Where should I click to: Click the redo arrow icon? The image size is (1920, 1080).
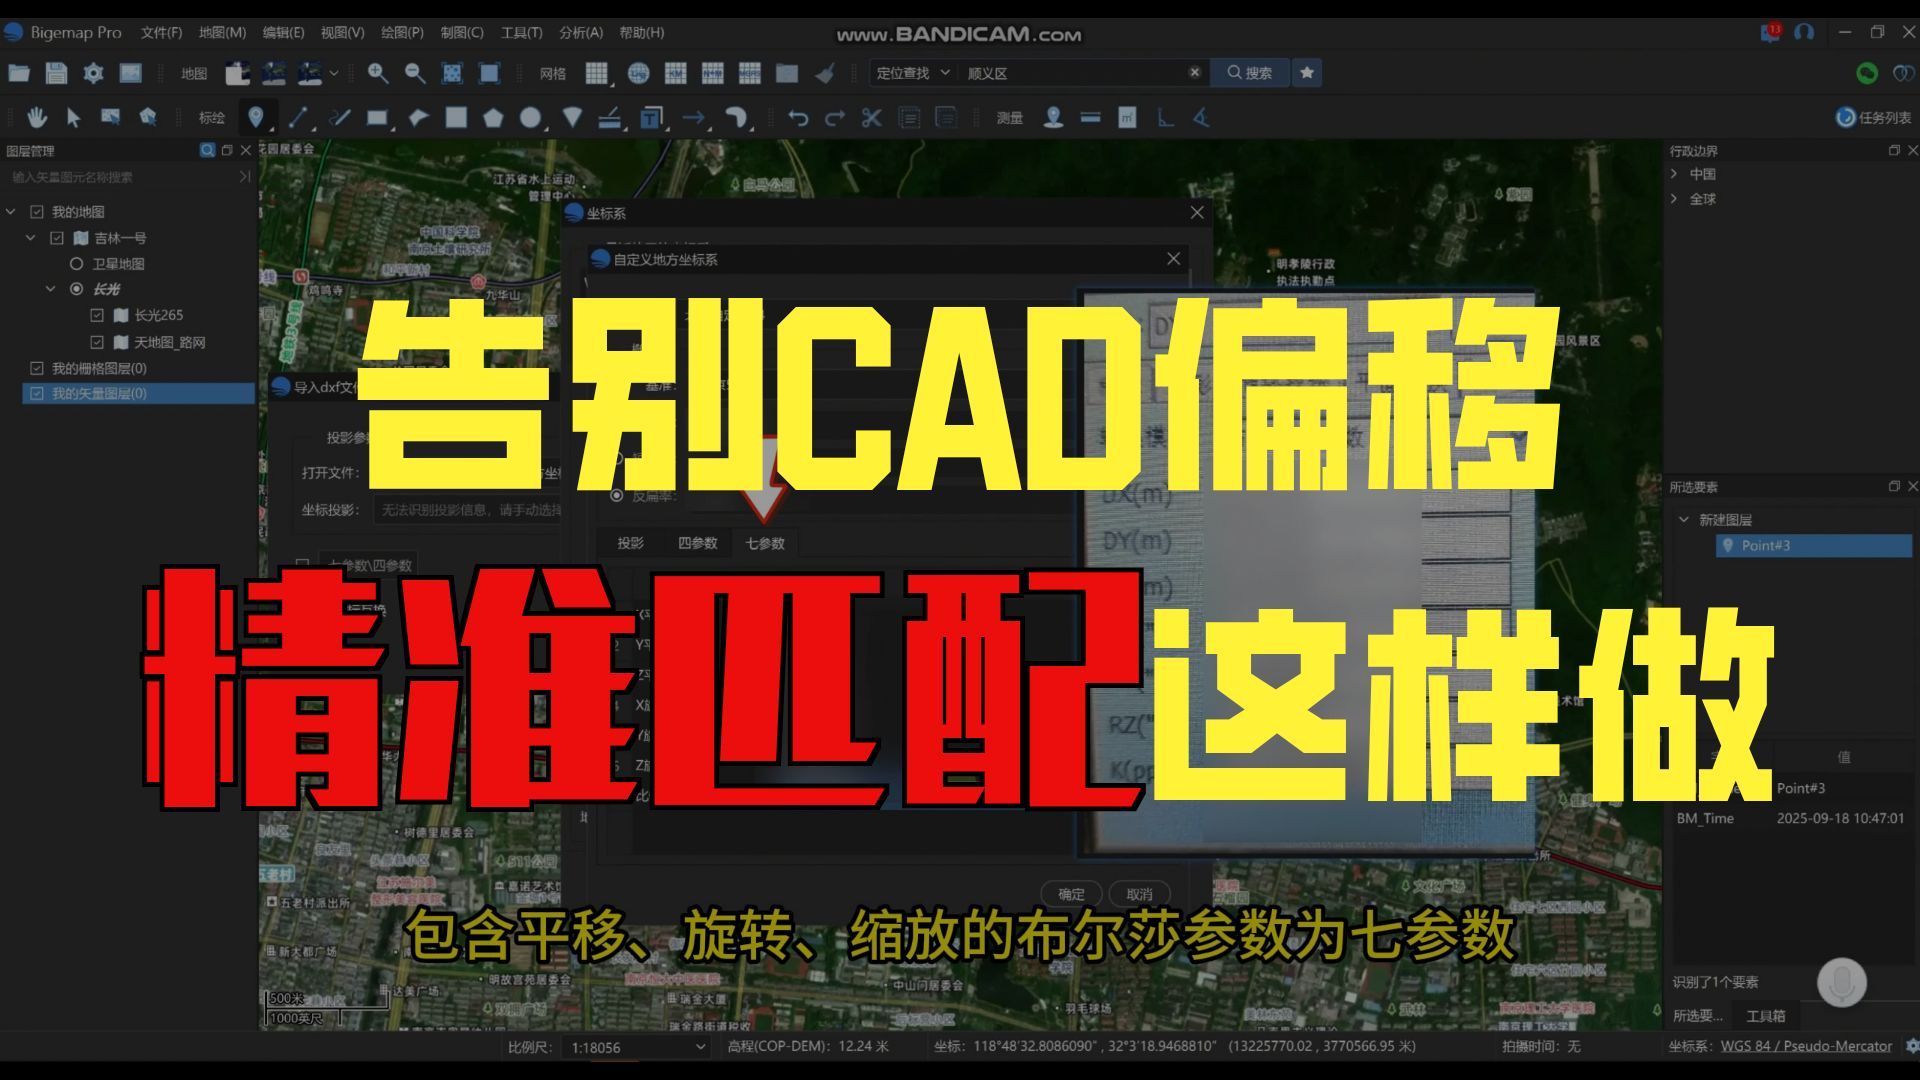coord(835,118)
